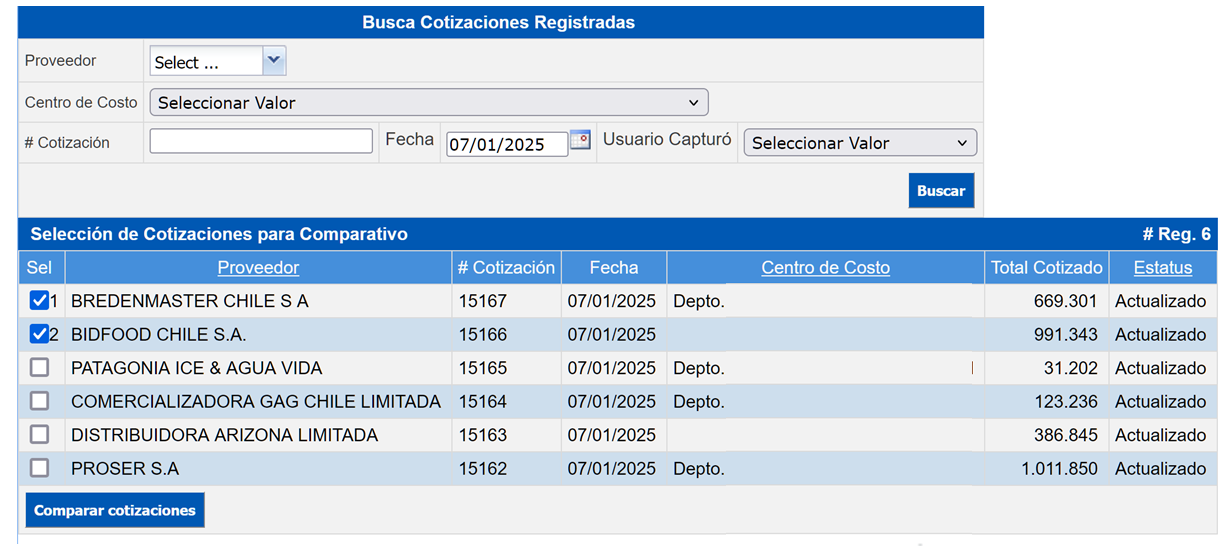Sort by the Estatus header link
The image size is (1230, 557).
pyautogui.click(x=1163, y=267)
